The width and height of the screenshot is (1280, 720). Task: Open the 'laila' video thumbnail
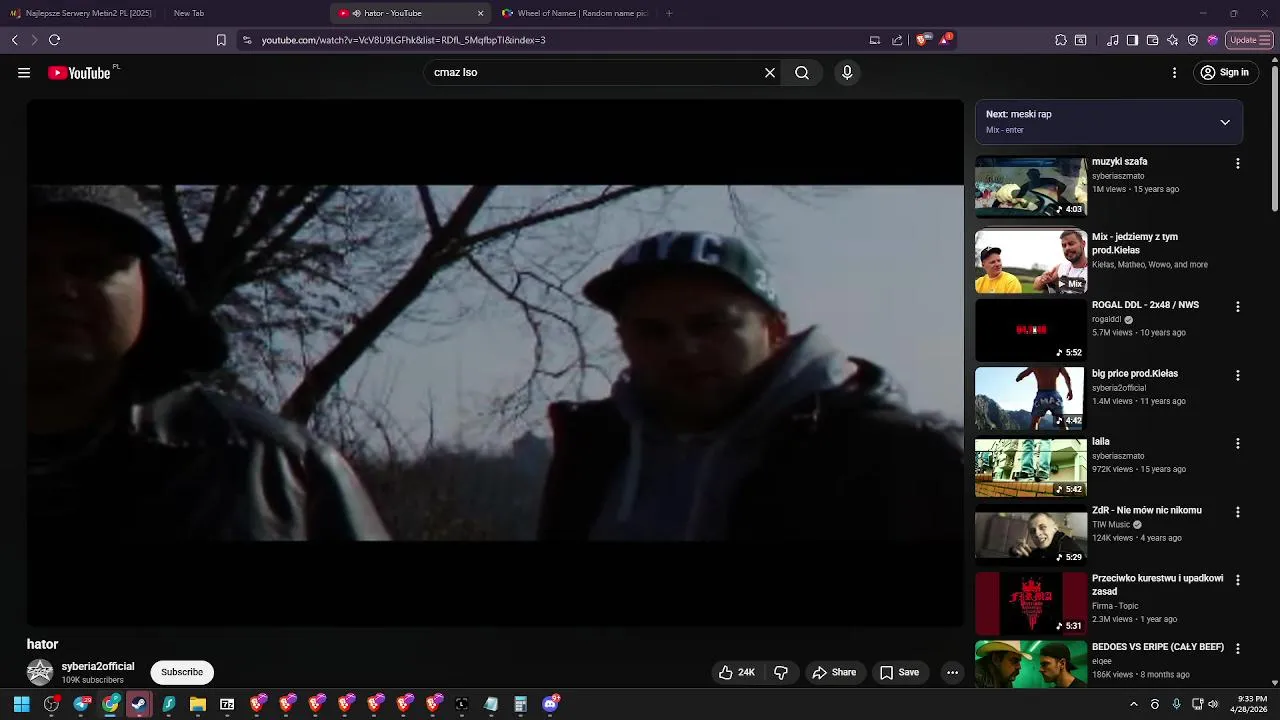1030,466
